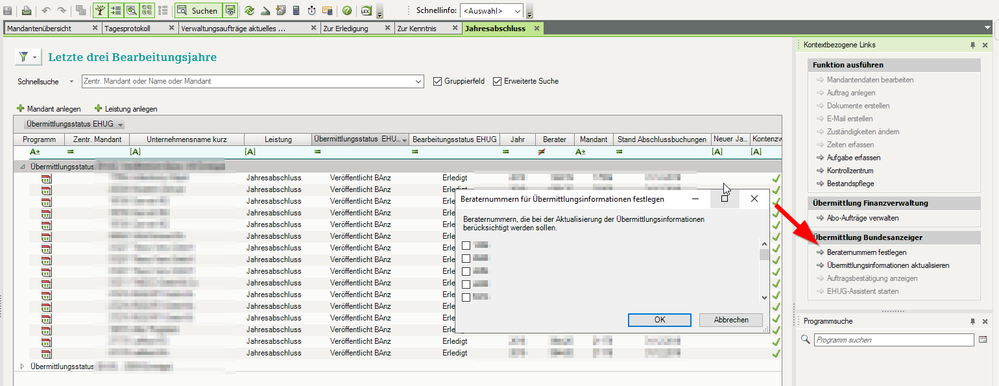The width and height of the screenshot is (999, 386).
Task: Click Mandant anlegen link
Action: point(48,109)
